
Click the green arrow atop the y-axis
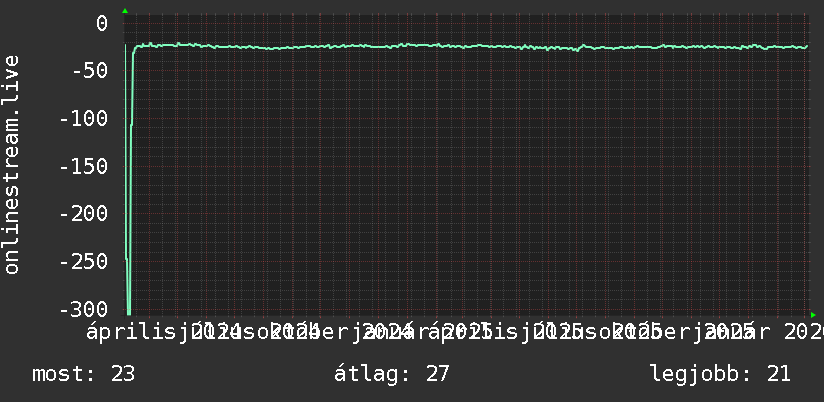coord(125,11)
